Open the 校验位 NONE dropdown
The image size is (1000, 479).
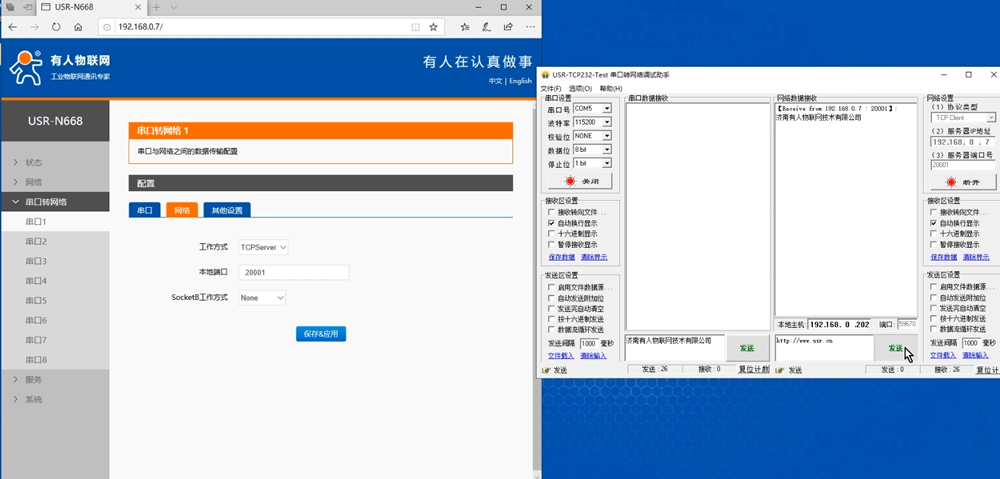coord(607,136)
